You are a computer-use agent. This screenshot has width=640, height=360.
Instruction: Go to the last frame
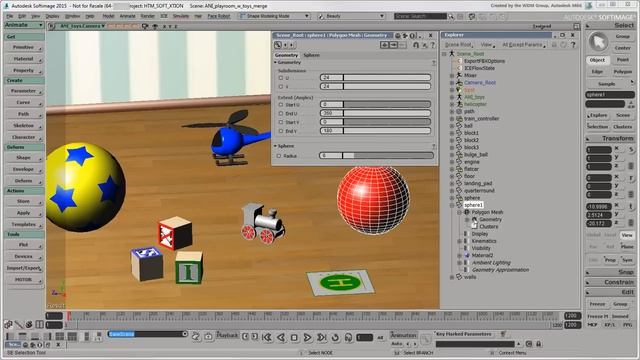coord(321,338)
